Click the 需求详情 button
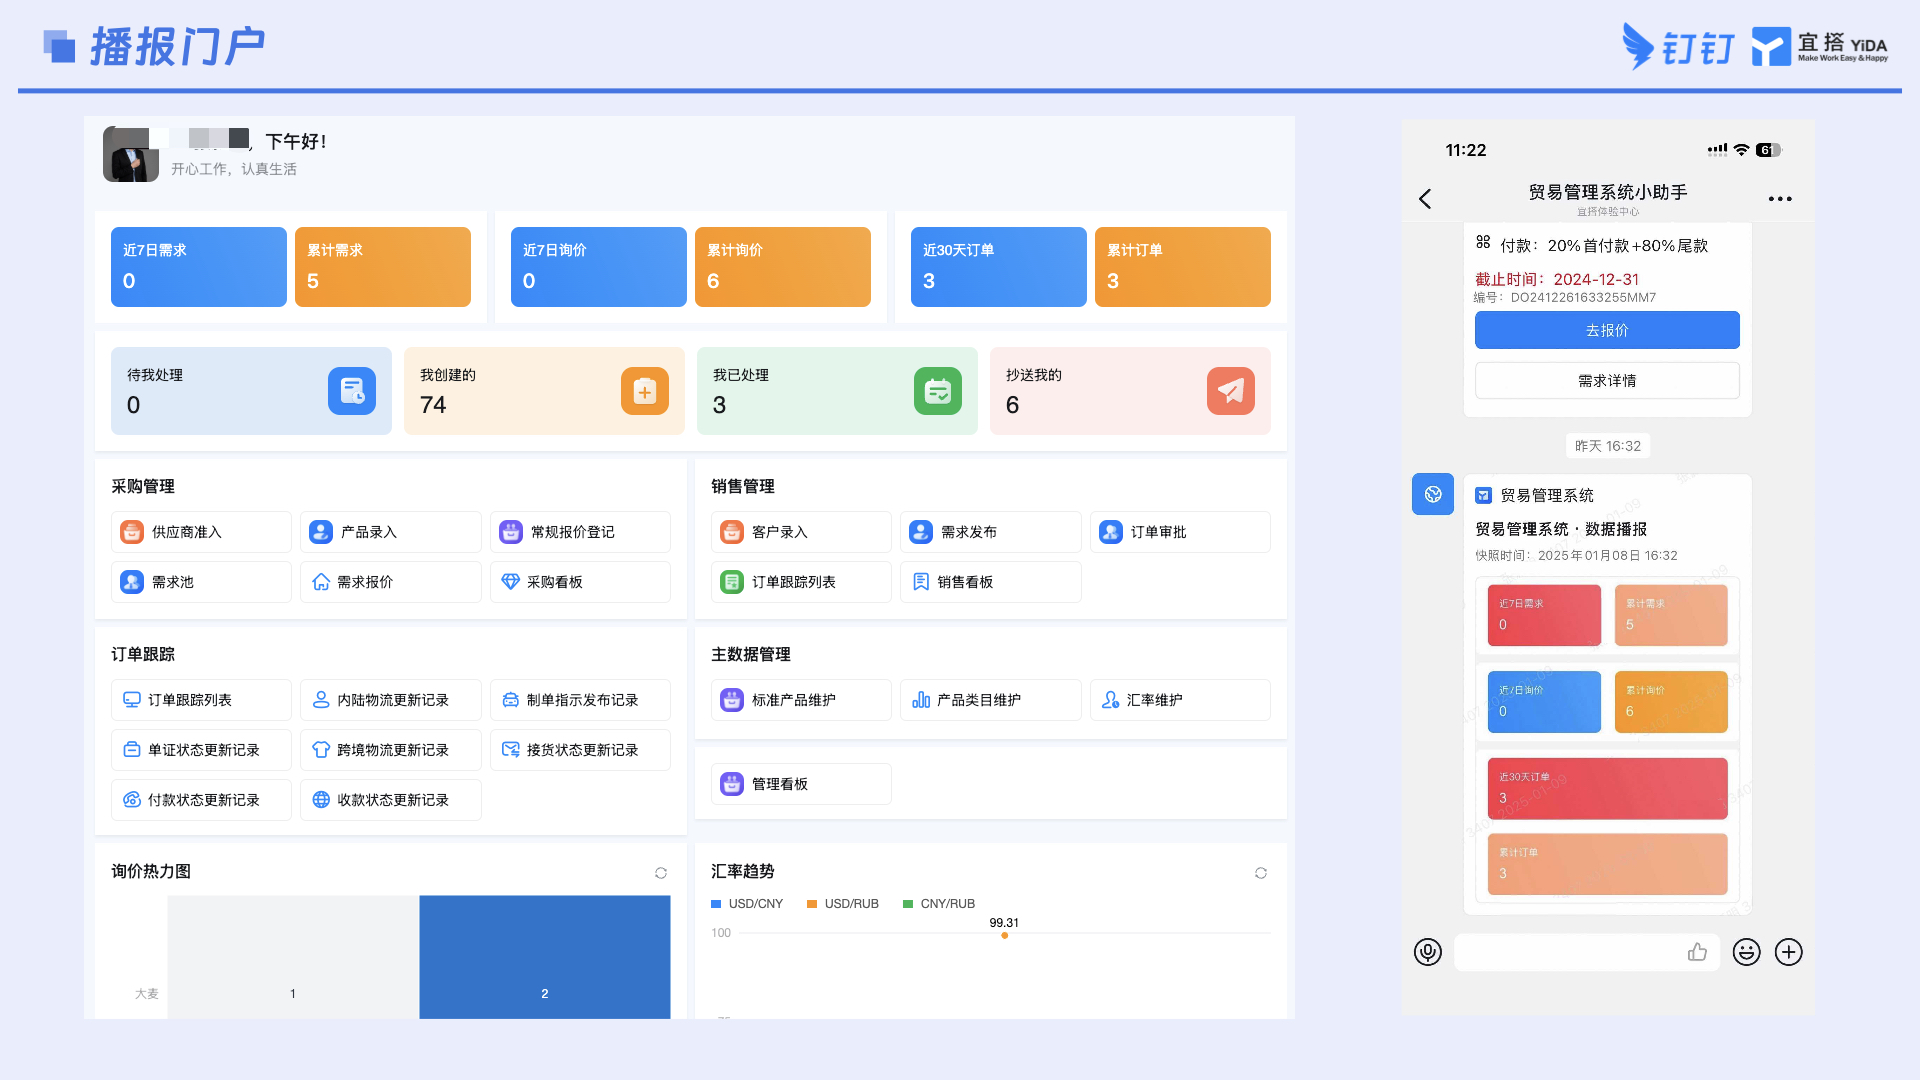Screen dimensions: 1920x1080 point(1607,381)
